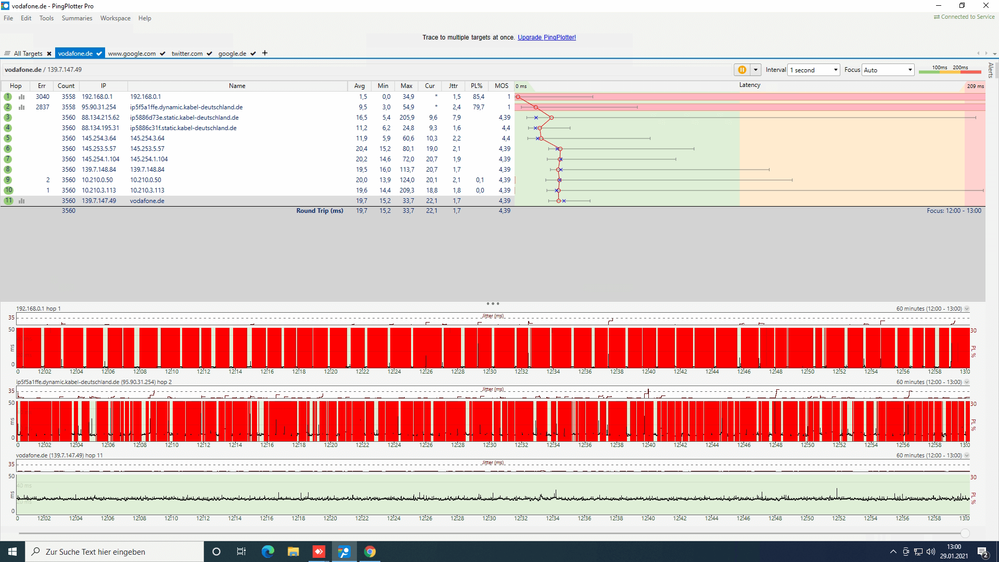This screenshot has width=999, height=562.
Task: Open the notification center icon
Action: pyautogui.click(x=983, y=552)
